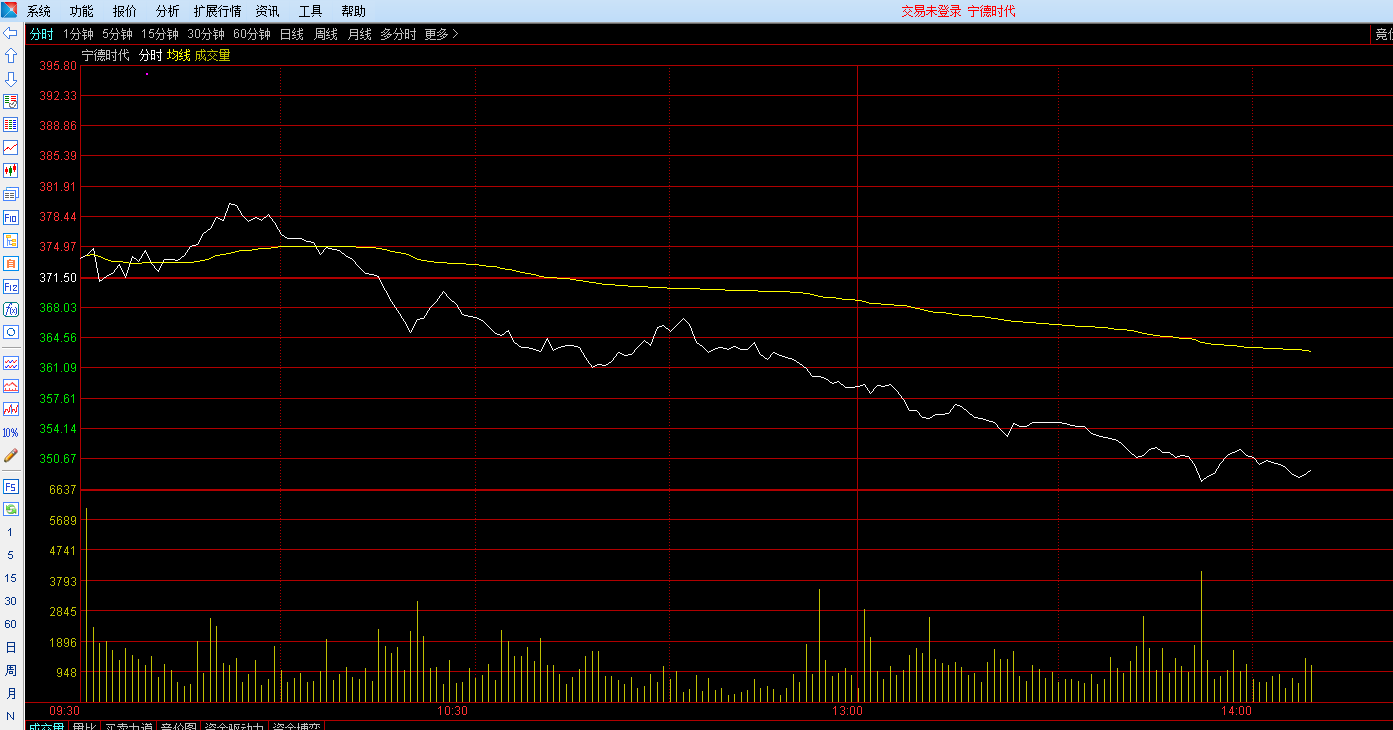Select weekly 周 period in sidebar
The image size is (1393, 730).
[11, 670]
